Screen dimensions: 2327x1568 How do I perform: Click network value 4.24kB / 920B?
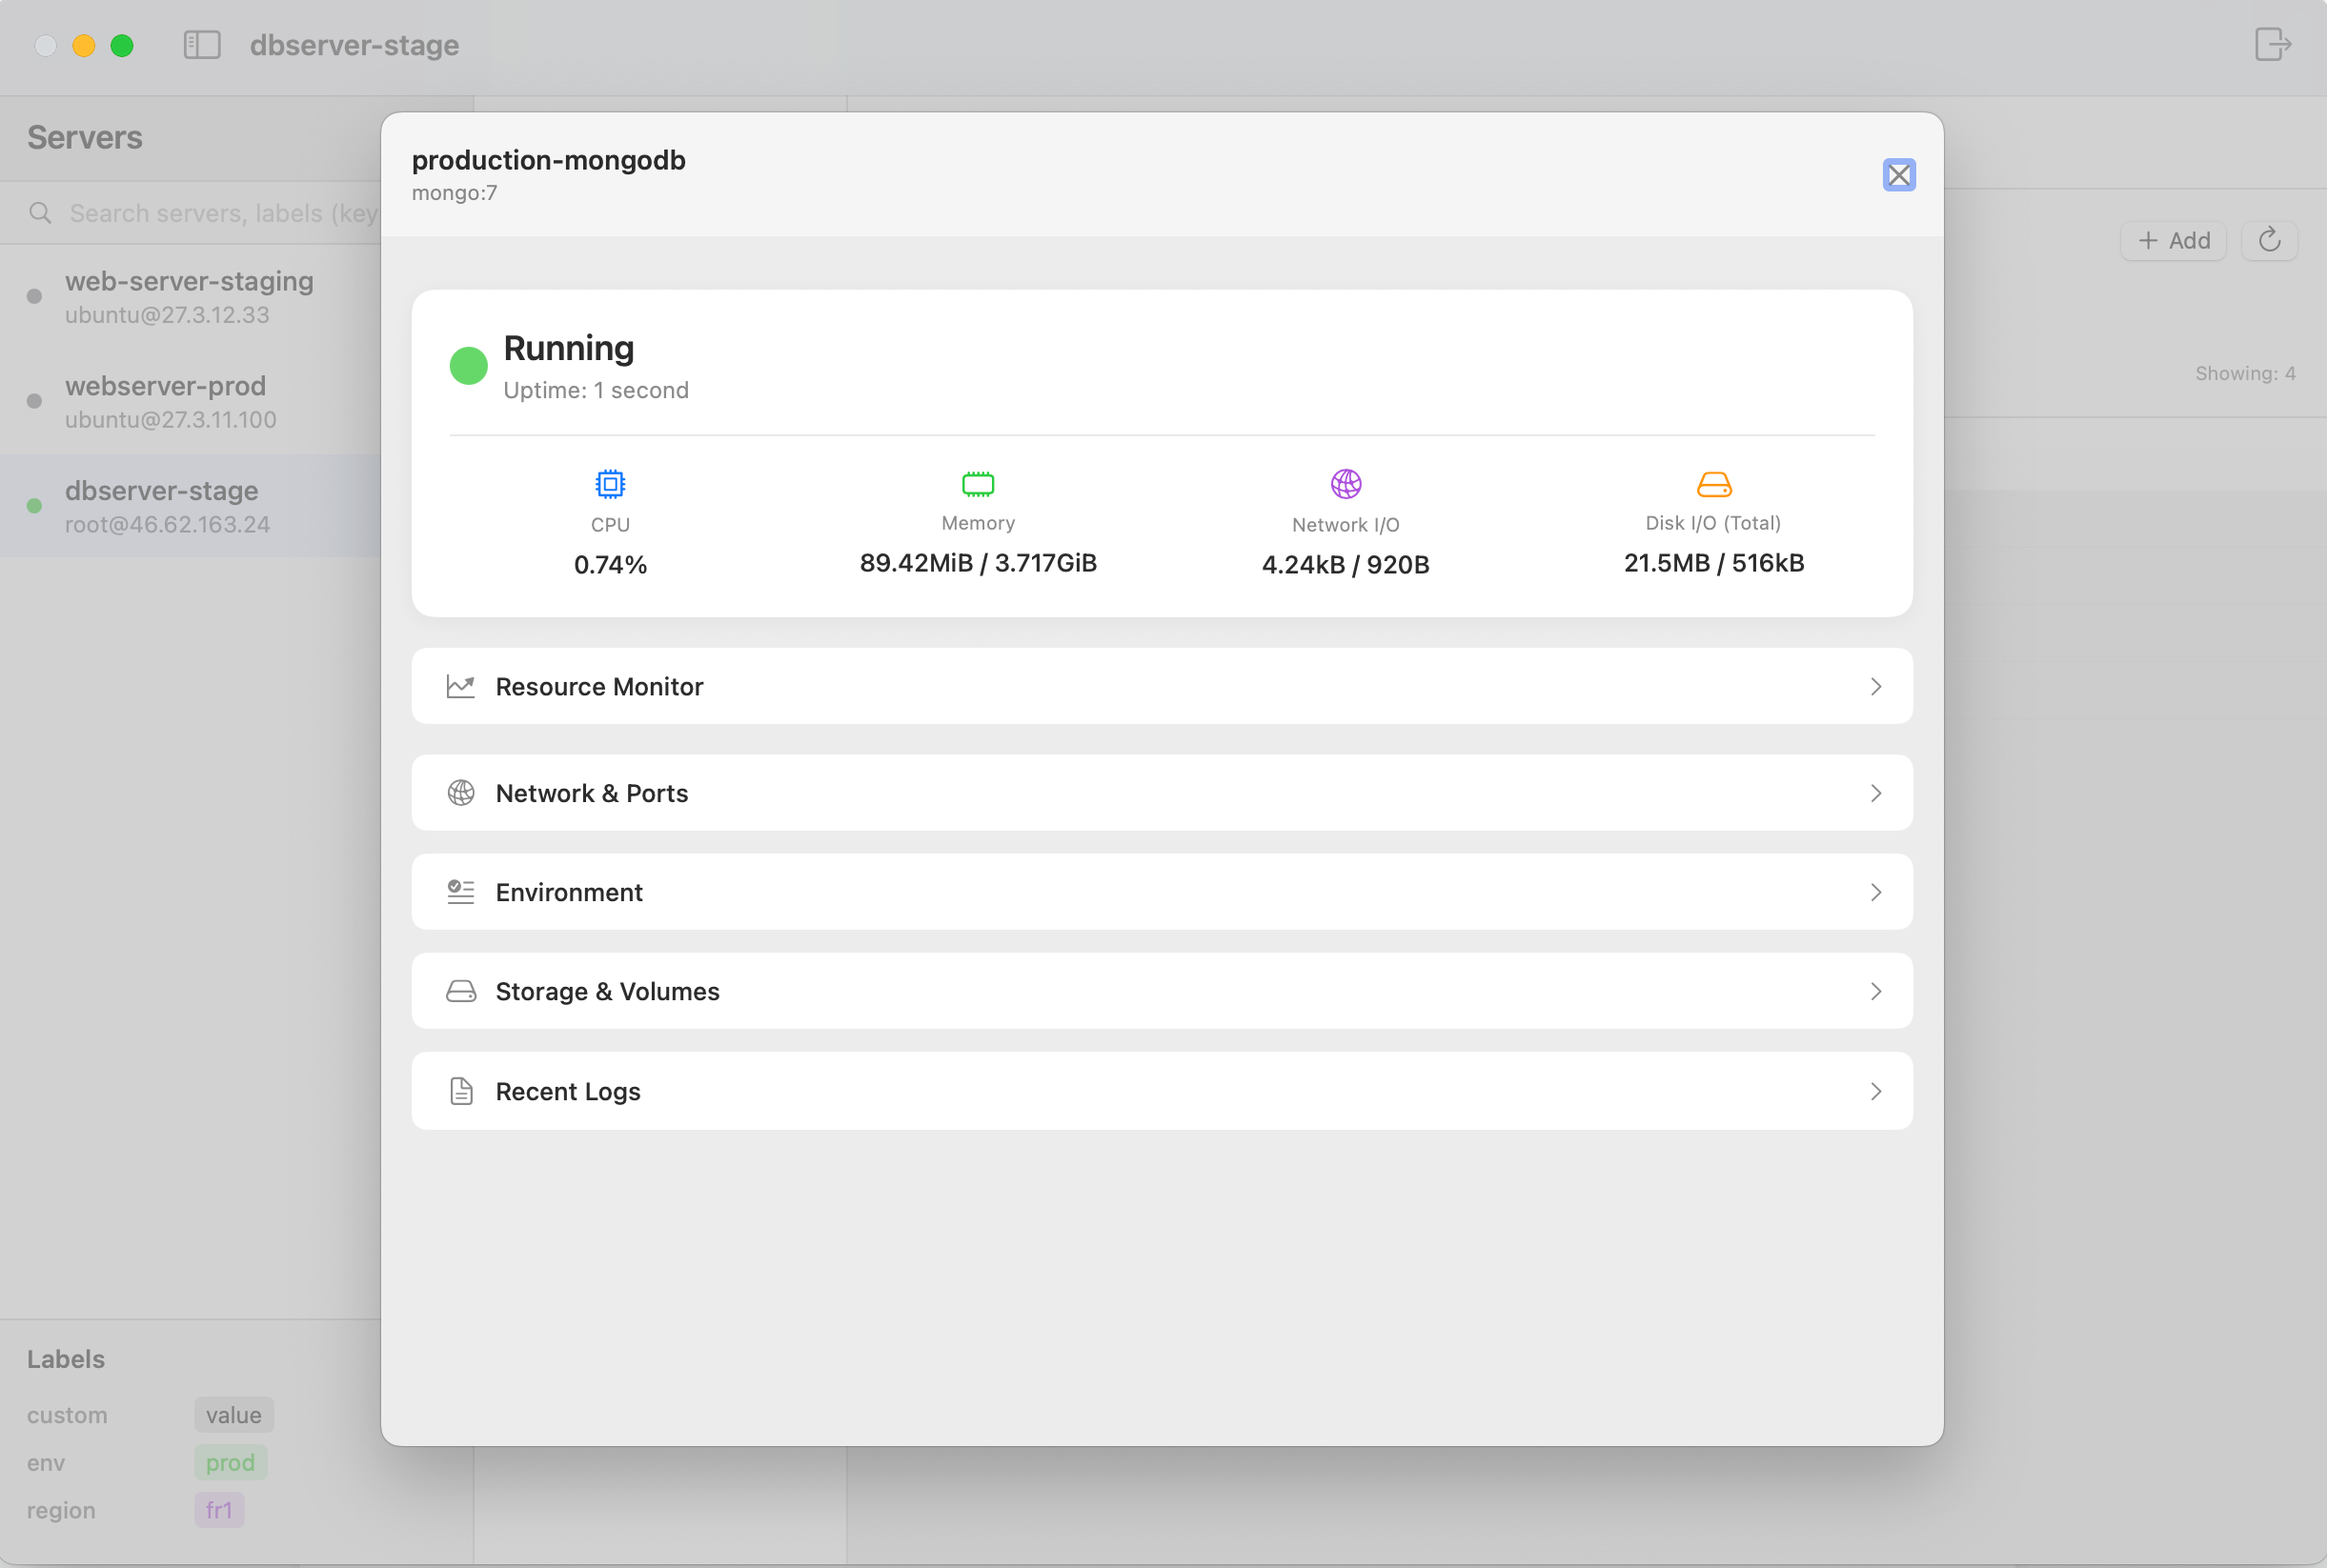[1345, 564]
